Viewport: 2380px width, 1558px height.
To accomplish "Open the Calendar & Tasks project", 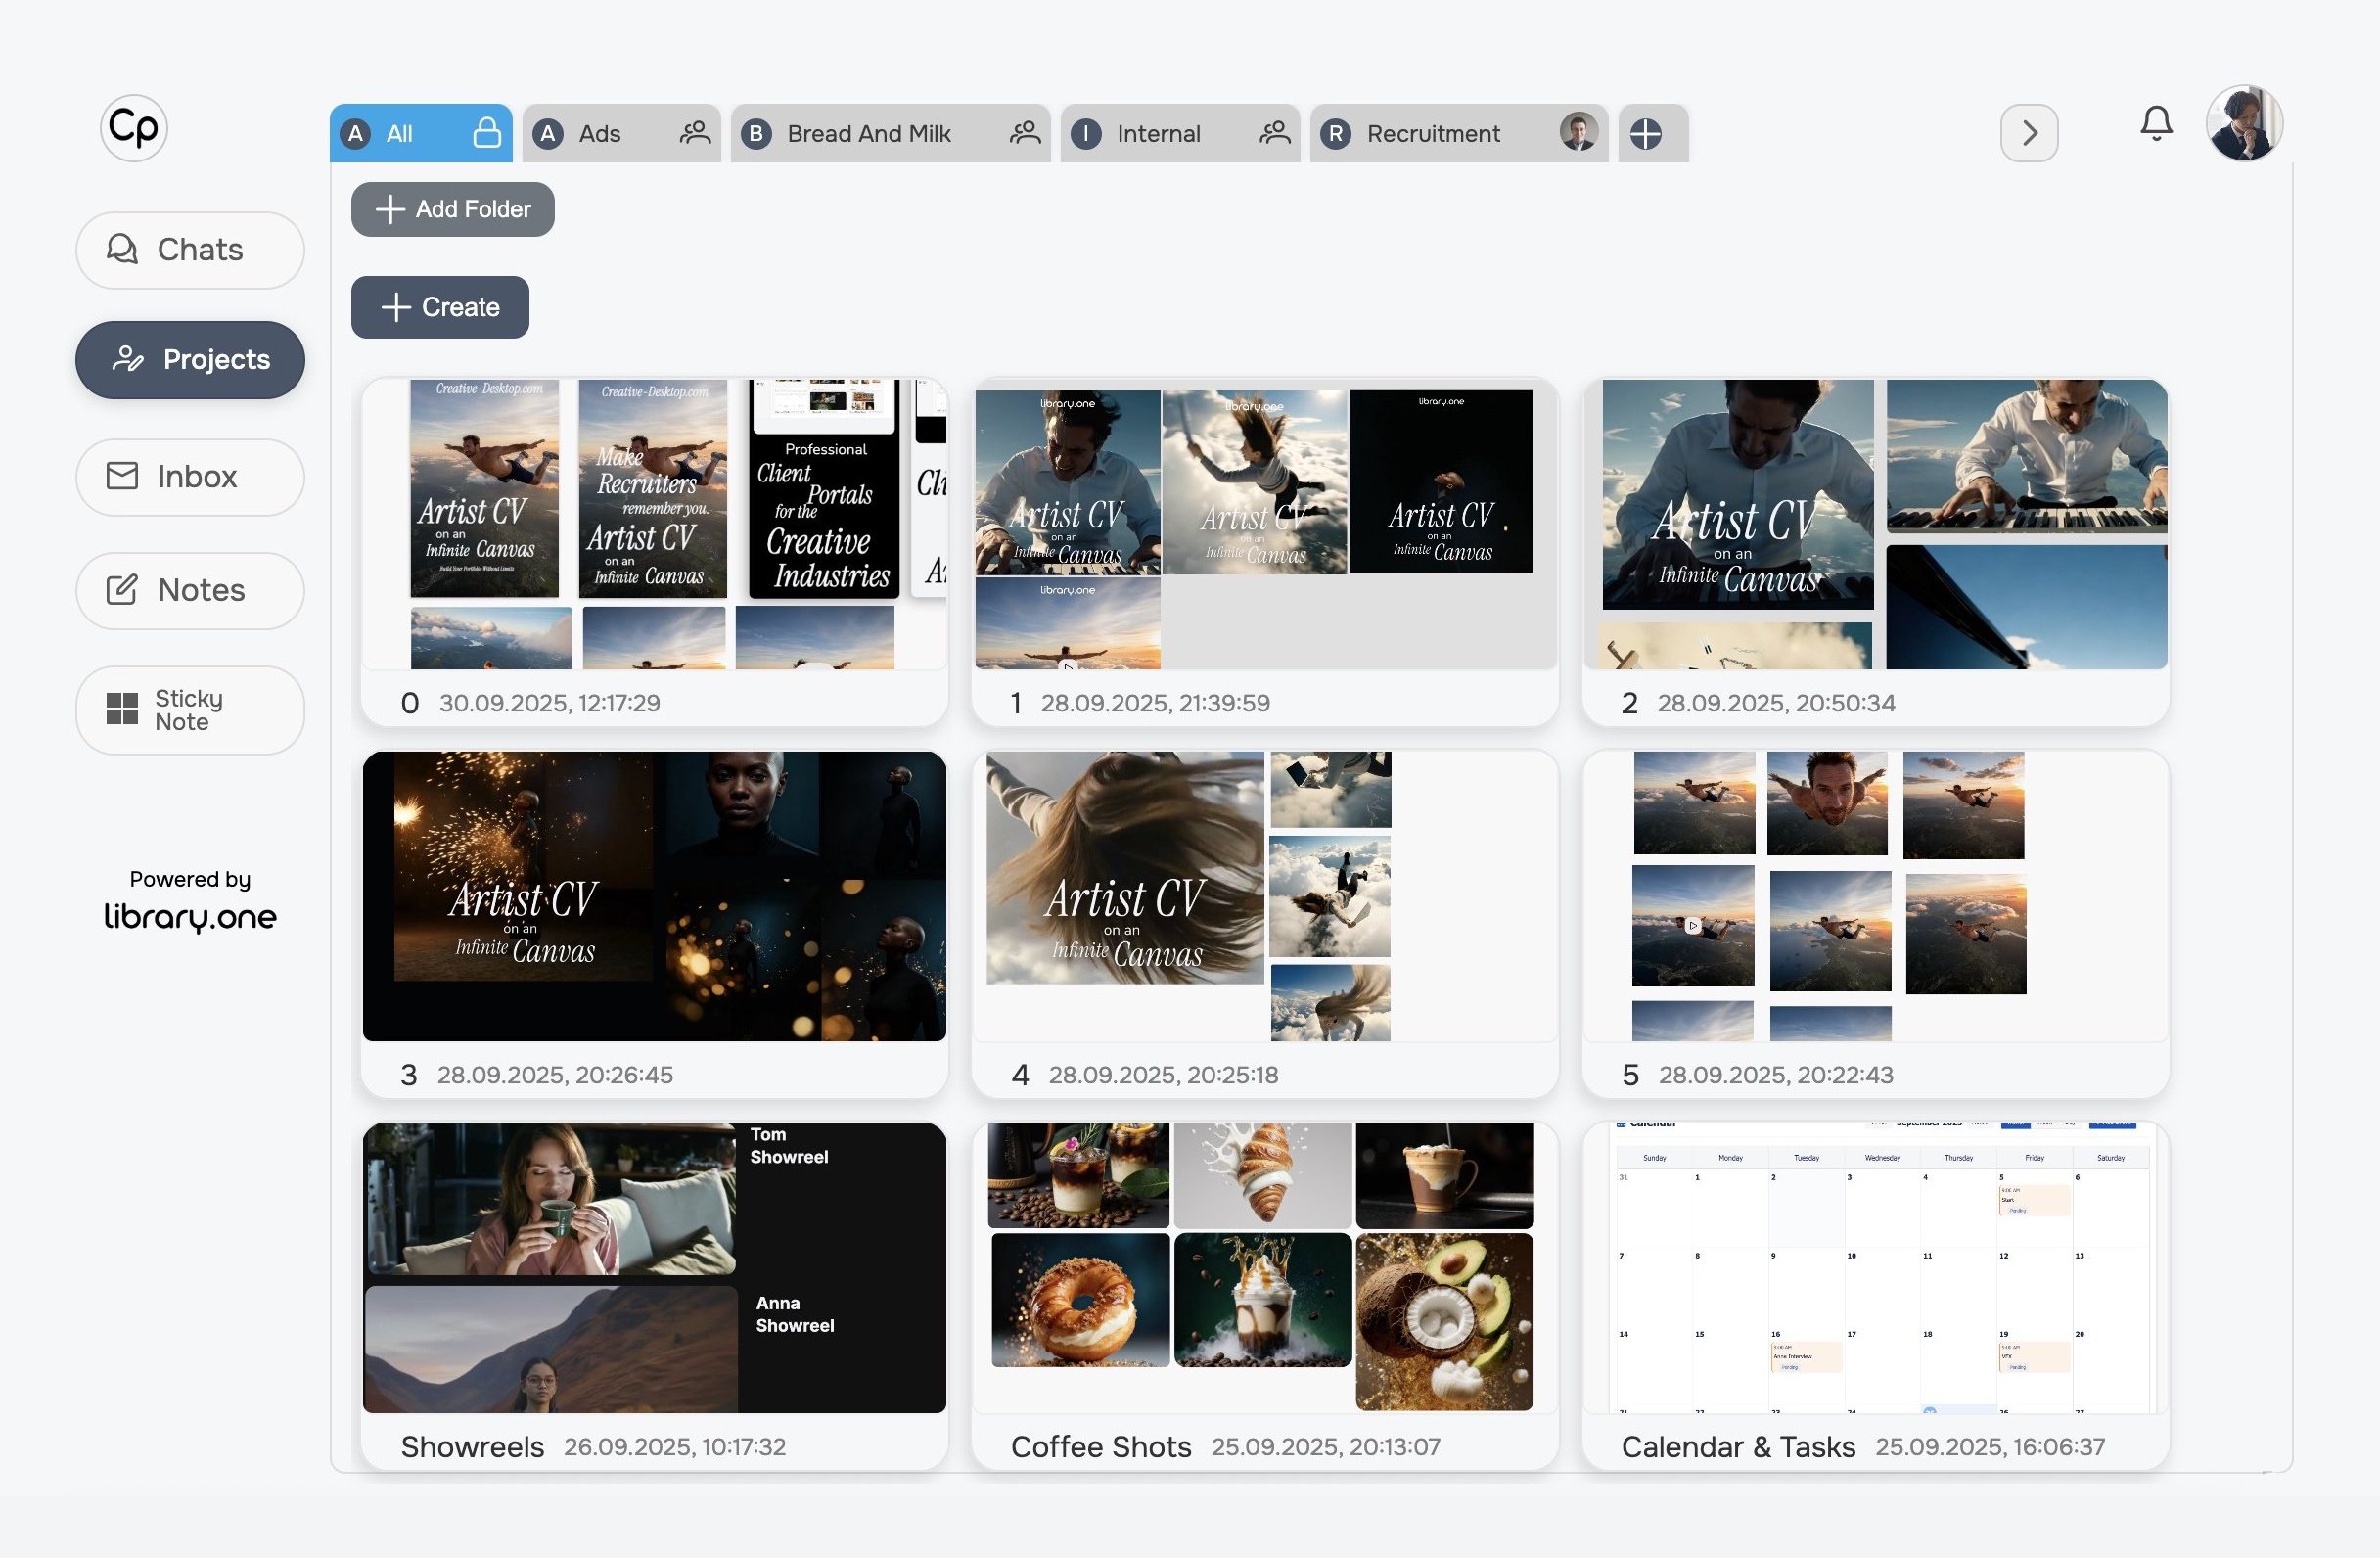I will (1875, 1267).
